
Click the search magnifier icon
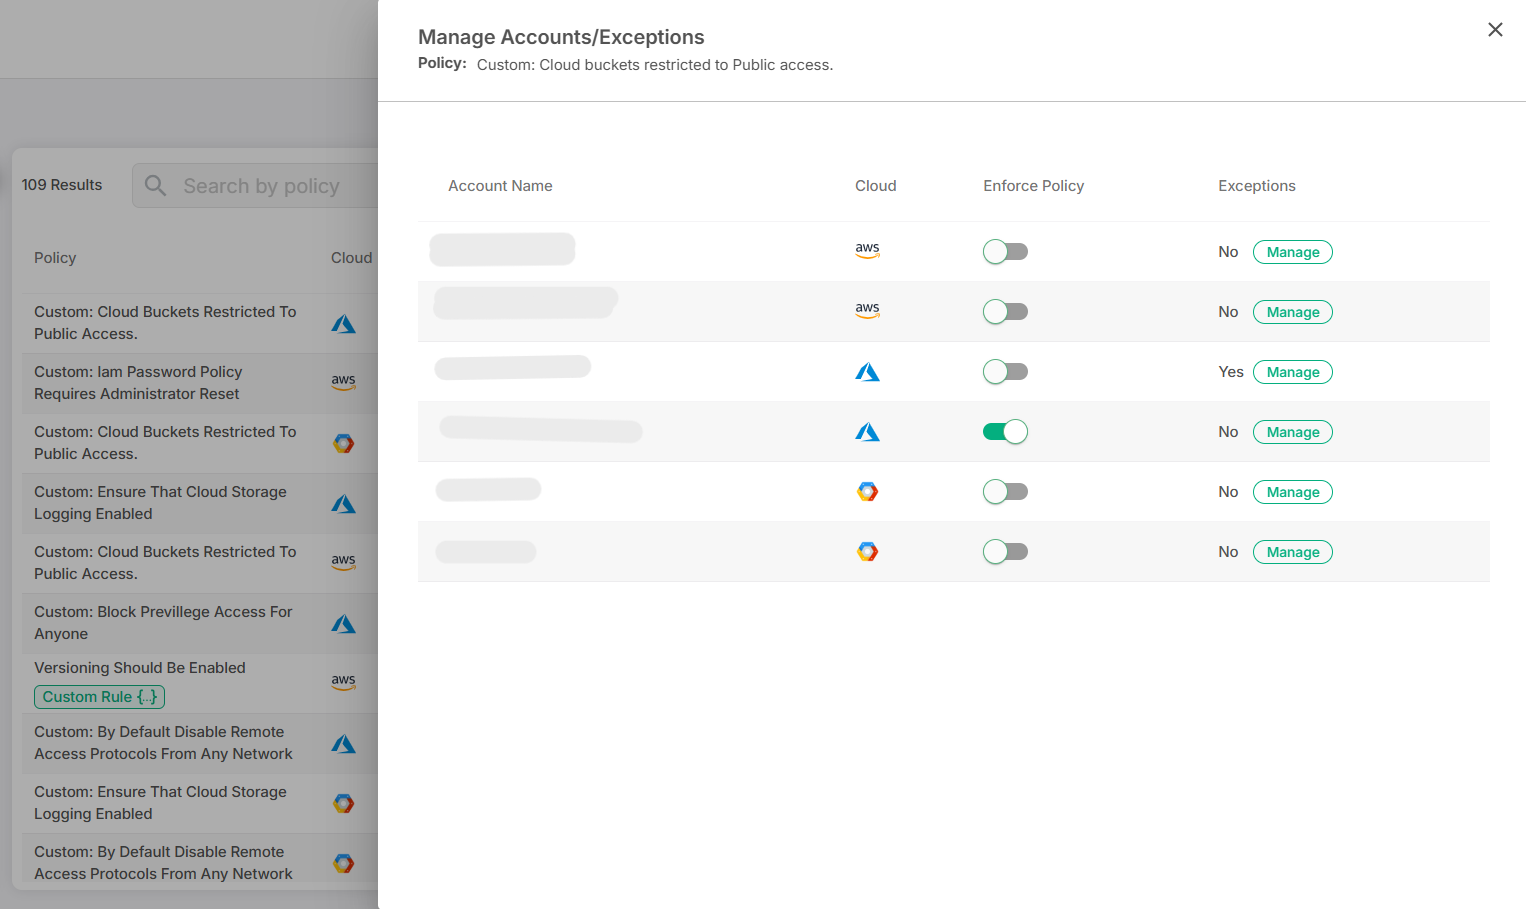(x=155, y=186)
